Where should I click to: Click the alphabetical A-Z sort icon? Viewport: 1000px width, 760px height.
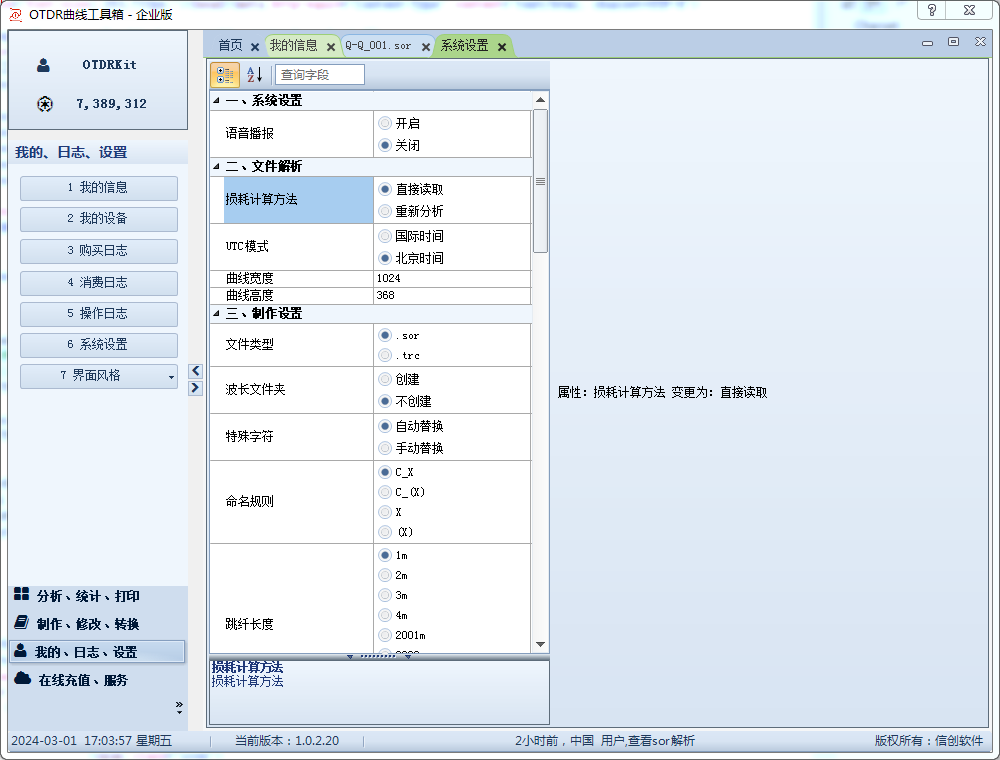[x=254, y=75]
